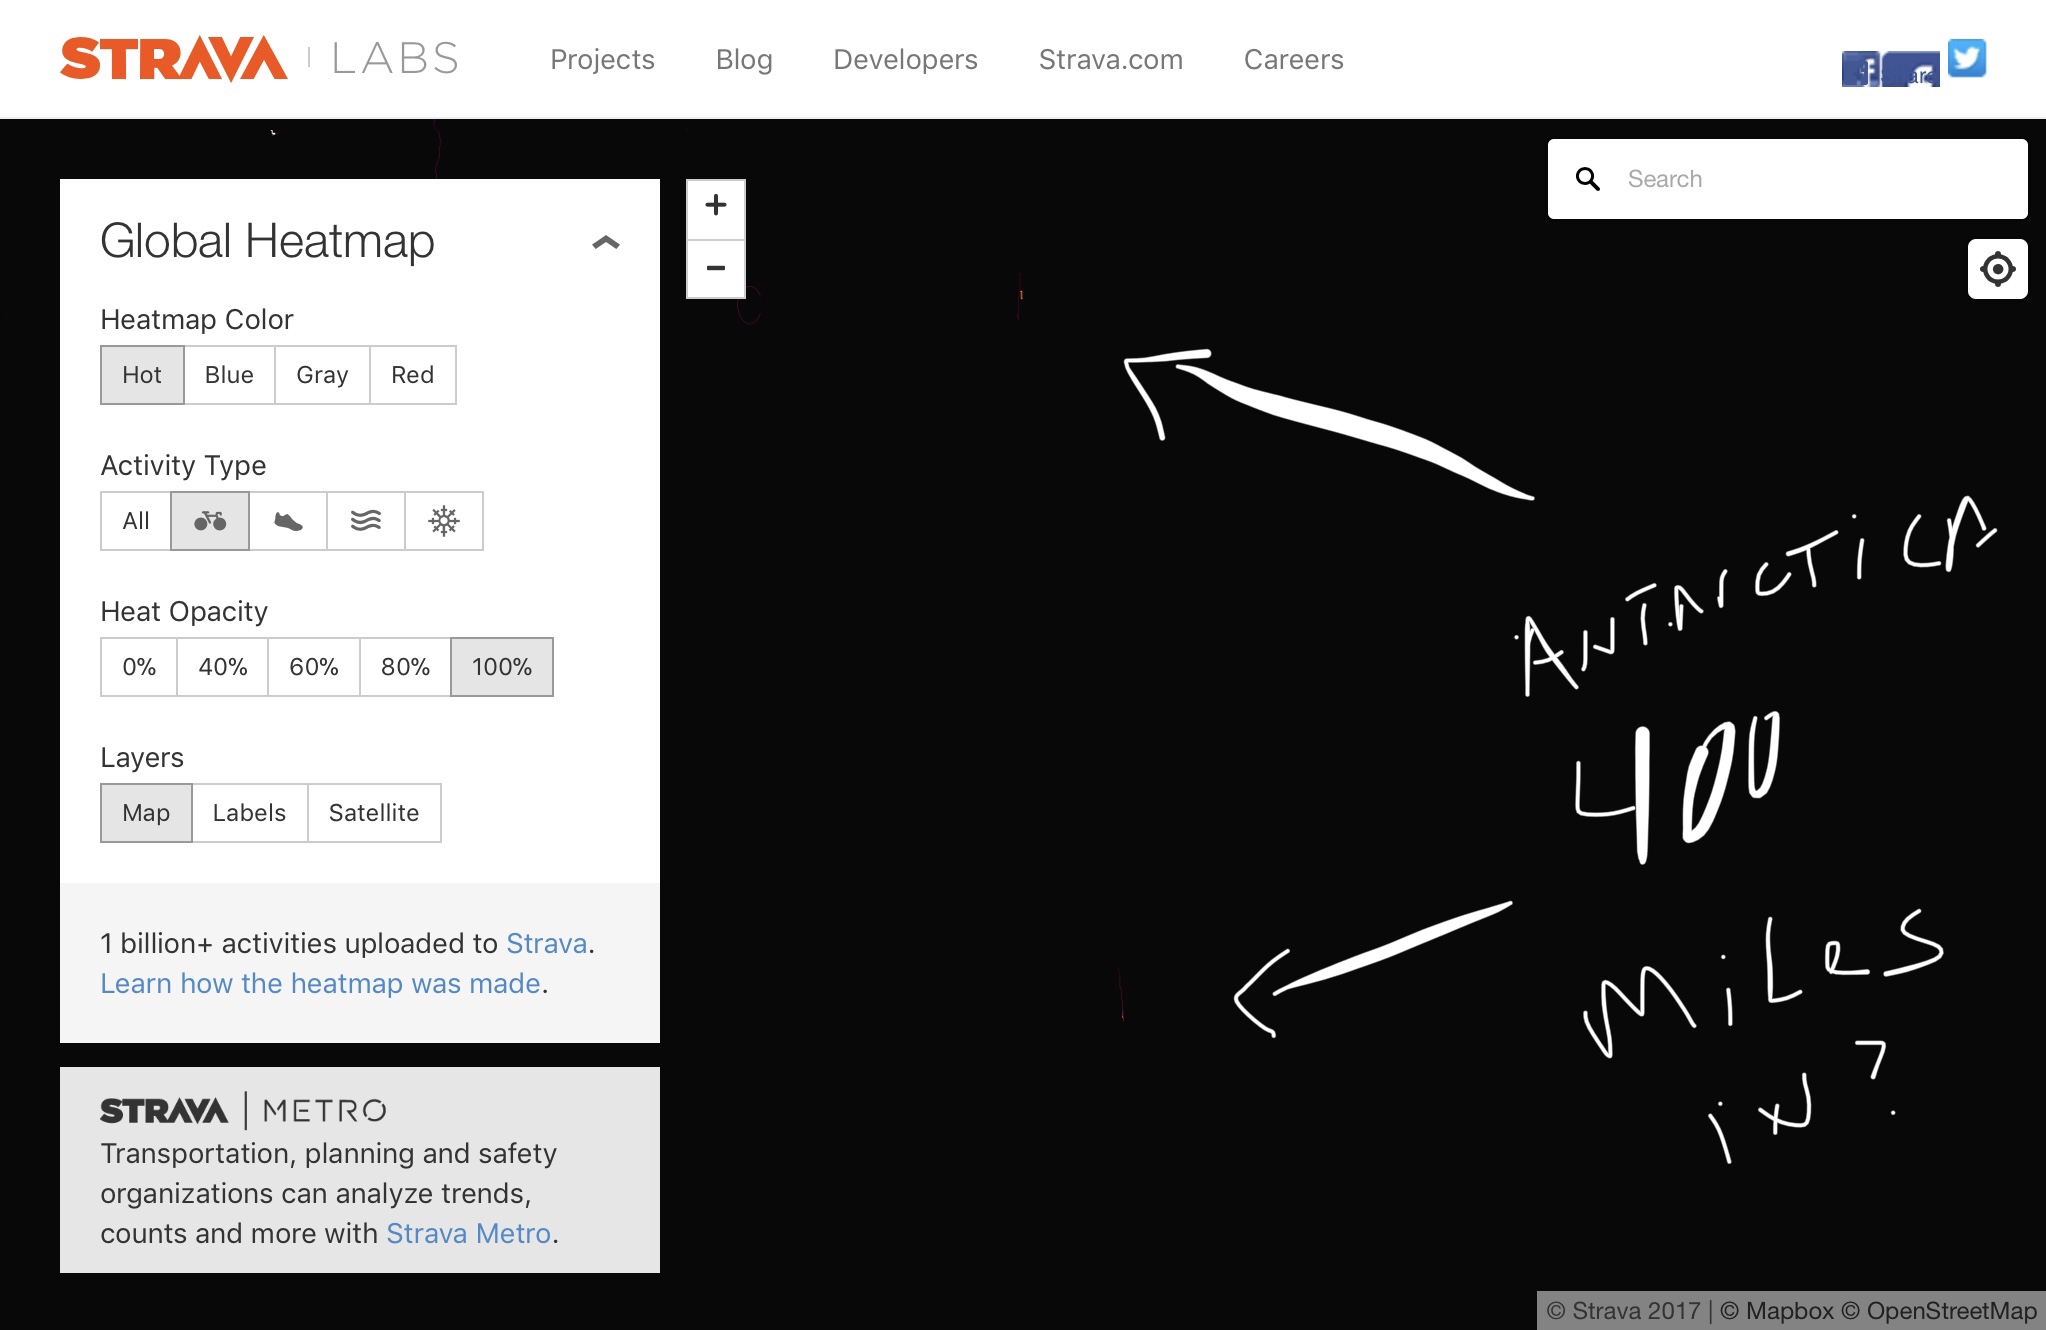Enable the Labels layer
Viewport: 2046px width, 1330px height.
[249, 813]
